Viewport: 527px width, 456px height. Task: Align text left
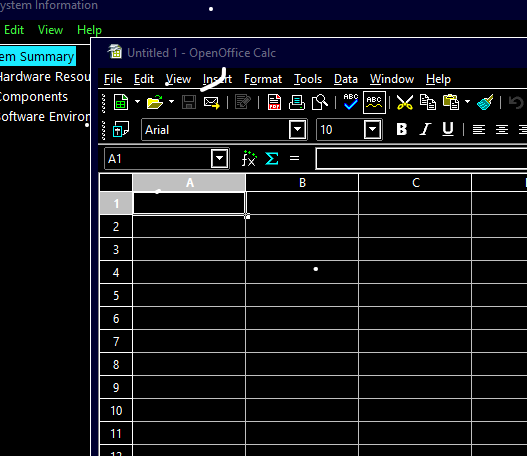[479, 130]
